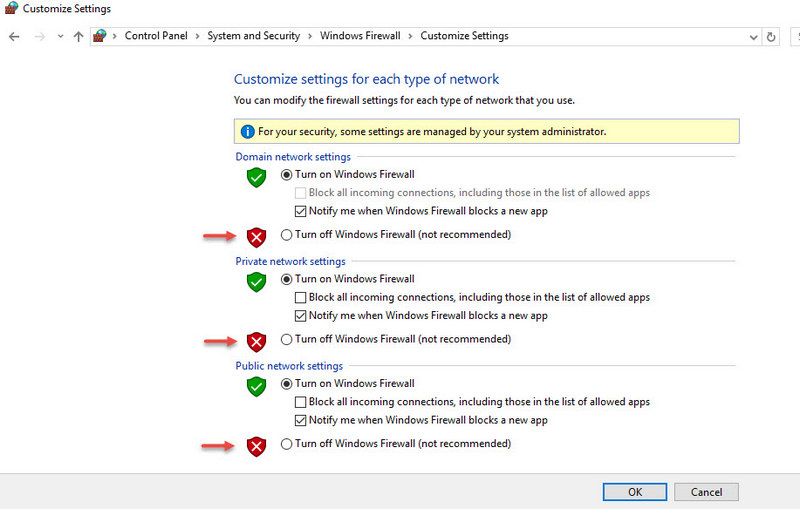Click green shield under Private network settings
The image size is (800, 509).
(x=257, y=282)
